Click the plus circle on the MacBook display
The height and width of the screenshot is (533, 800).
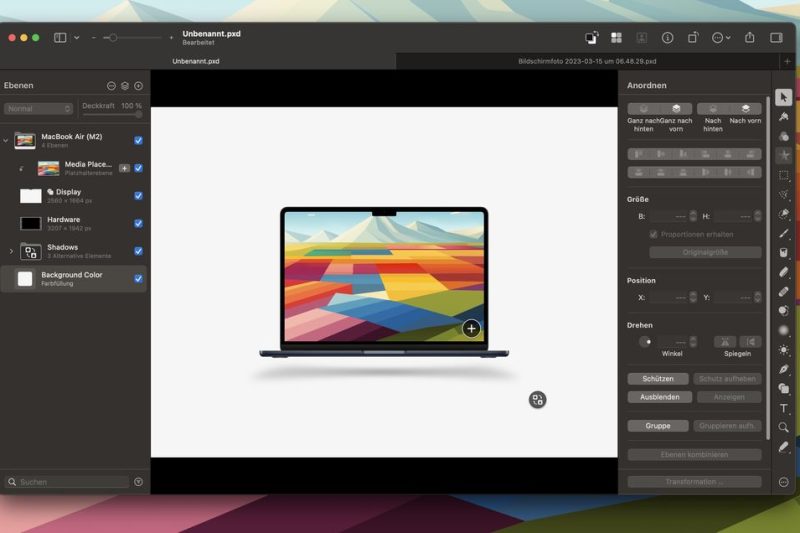coord(471,328)
